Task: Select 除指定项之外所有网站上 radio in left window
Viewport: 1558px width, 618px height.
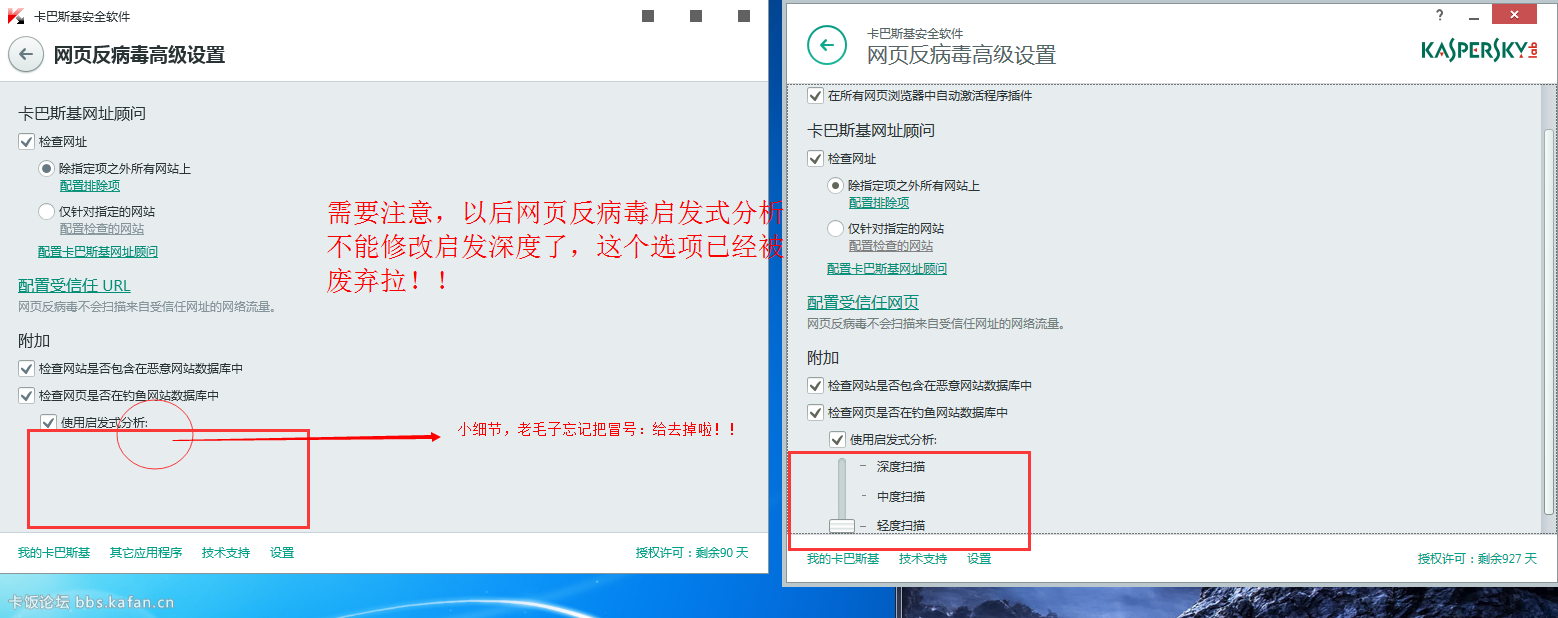Action: (x=46, y=169)
